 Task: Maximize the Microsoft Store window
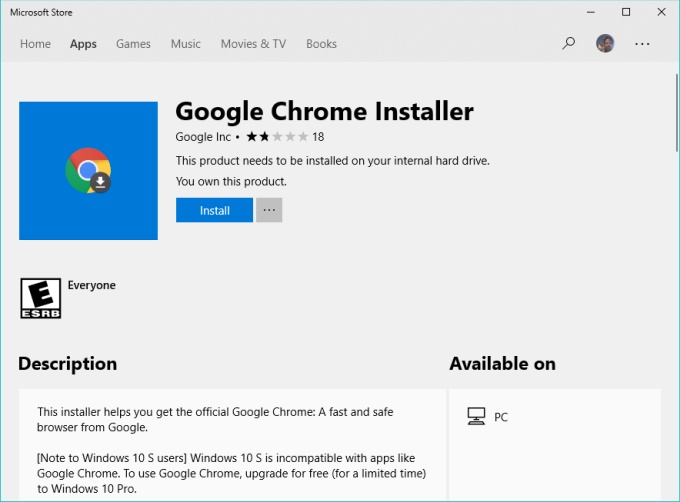pos(626,12)
